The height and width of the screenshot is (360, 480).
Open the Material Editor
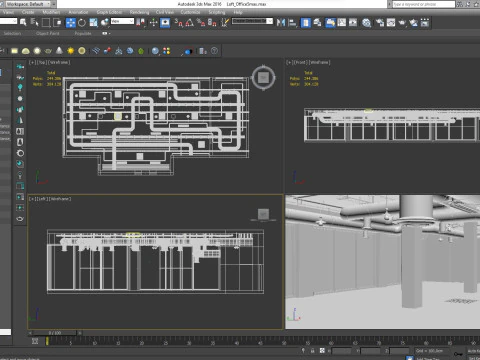coord(366,22)
